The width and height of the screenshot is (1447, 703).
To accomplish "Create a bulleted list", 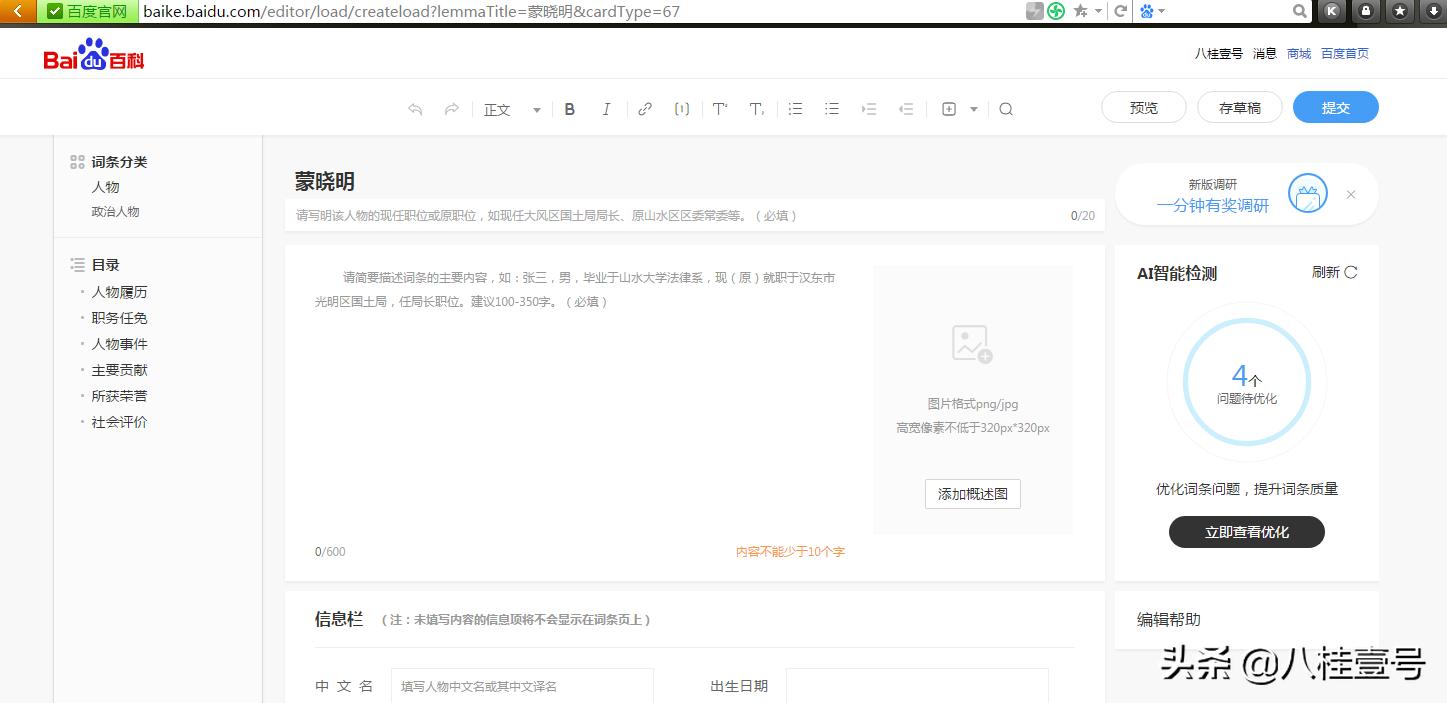I will pyautogui.click(x=831, y=108).
